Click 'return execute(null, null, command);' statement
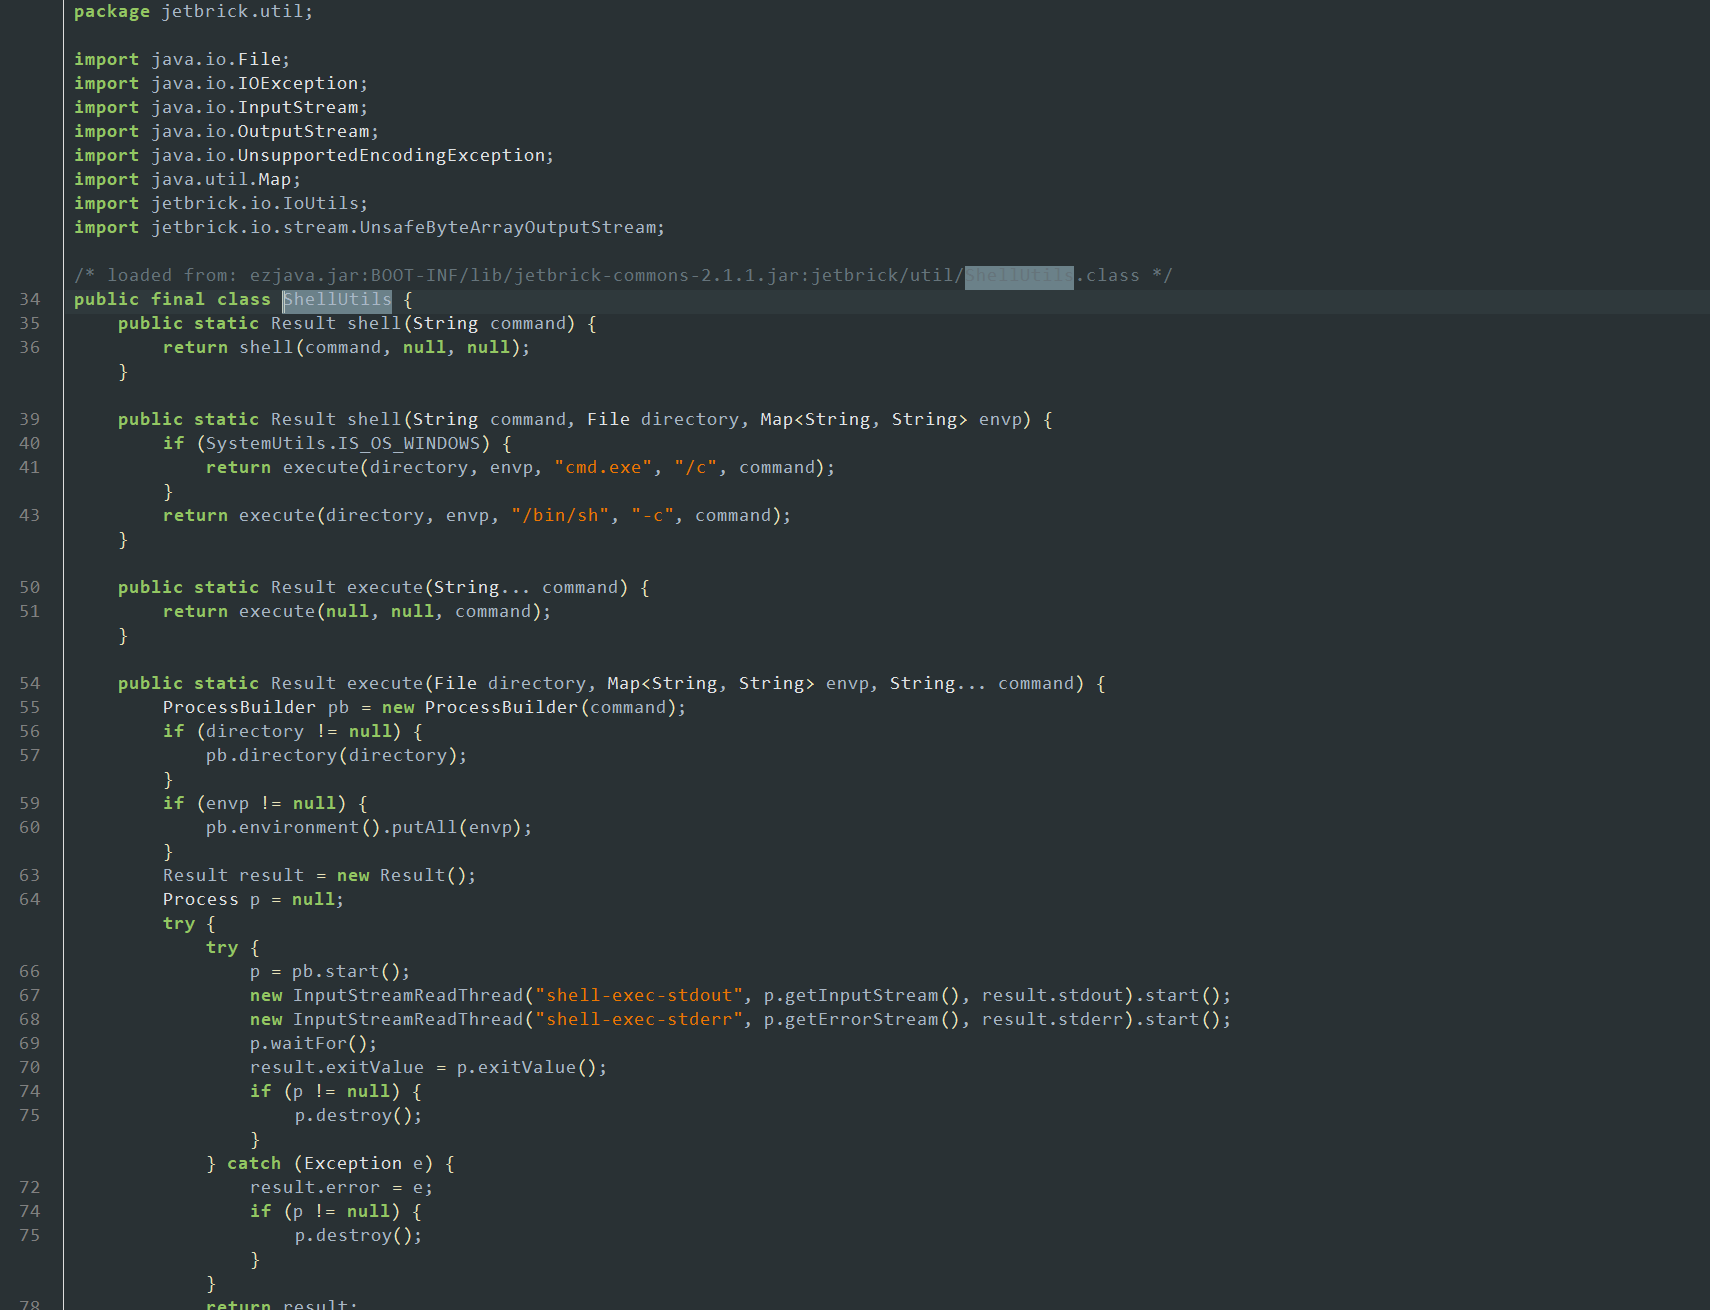Image resolution: width=1710 pixels, height=1310 pixels. 357,611
